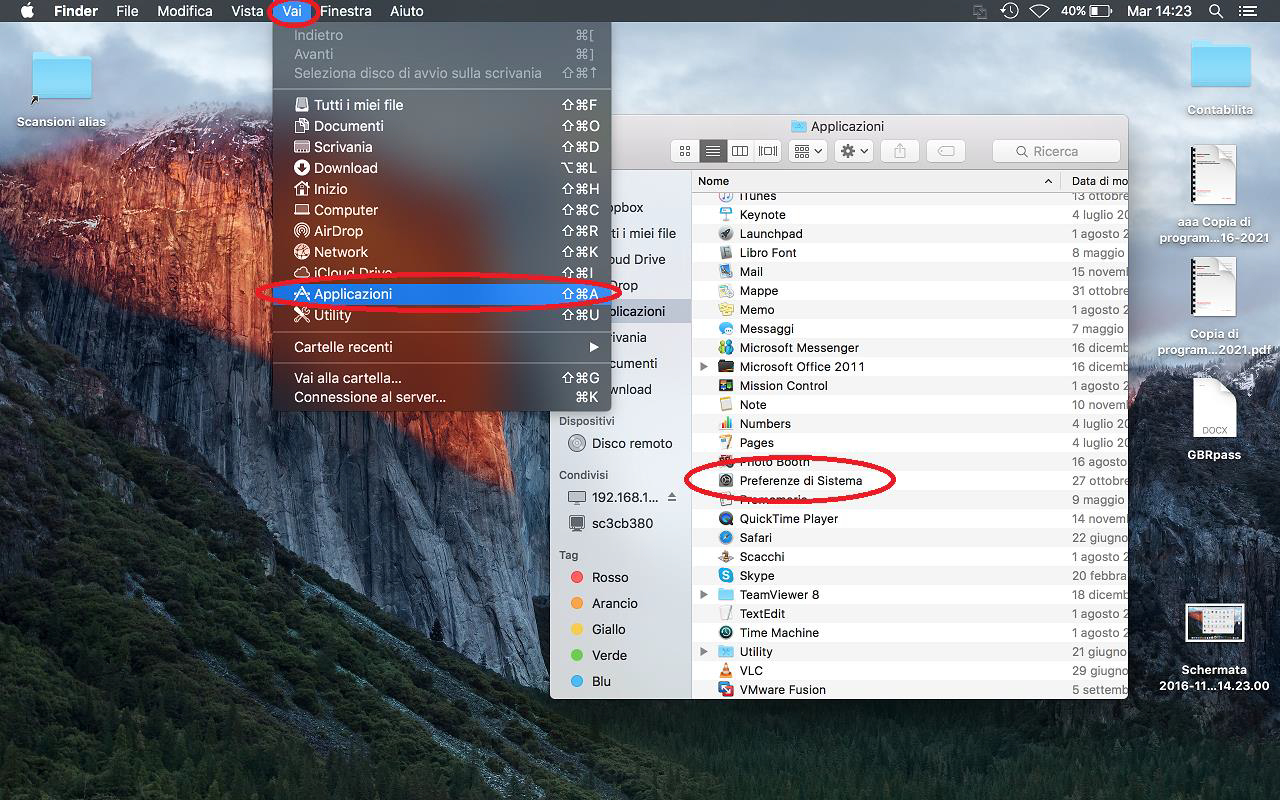Select the Numbers app icon
Image resolution: width=1280 pixels, height=800 pixels.
coord(726,424)
